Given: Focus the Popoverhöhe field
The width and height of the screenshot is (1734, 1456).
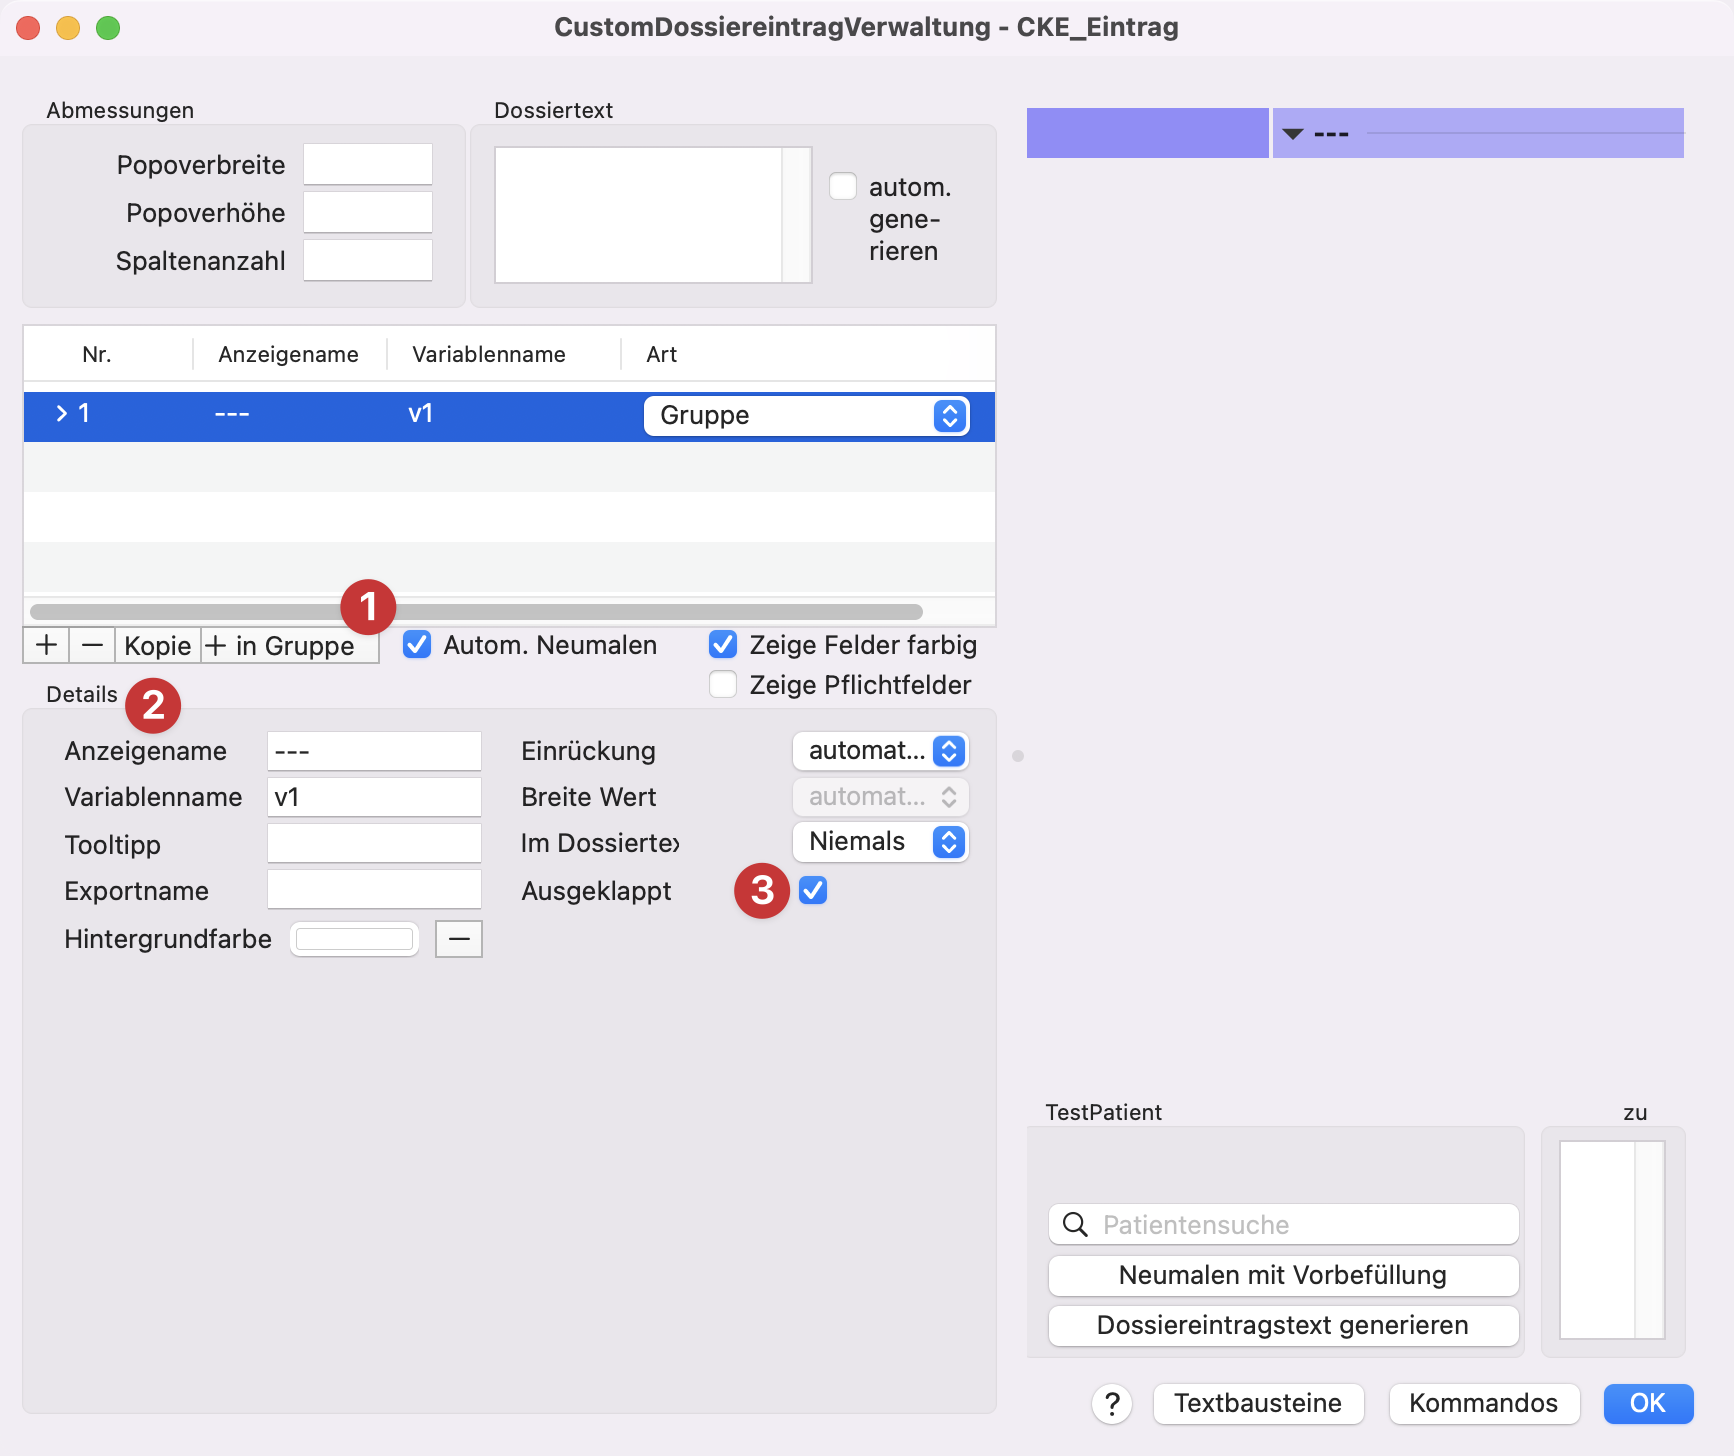Looking at the screenshot, I should (368, 212).
